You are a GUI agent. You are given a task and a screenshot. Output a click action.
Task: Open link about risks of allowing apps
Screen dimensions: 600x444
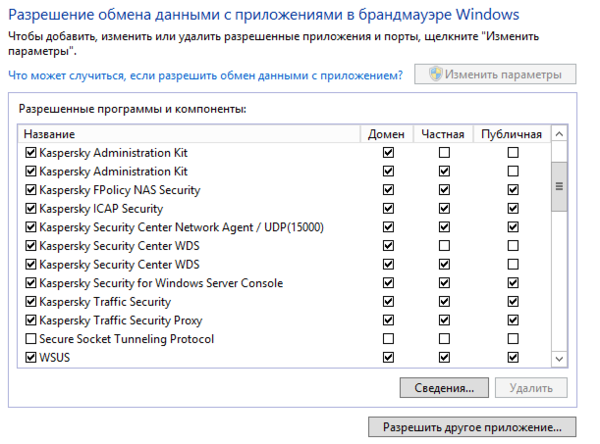(205, 76)
